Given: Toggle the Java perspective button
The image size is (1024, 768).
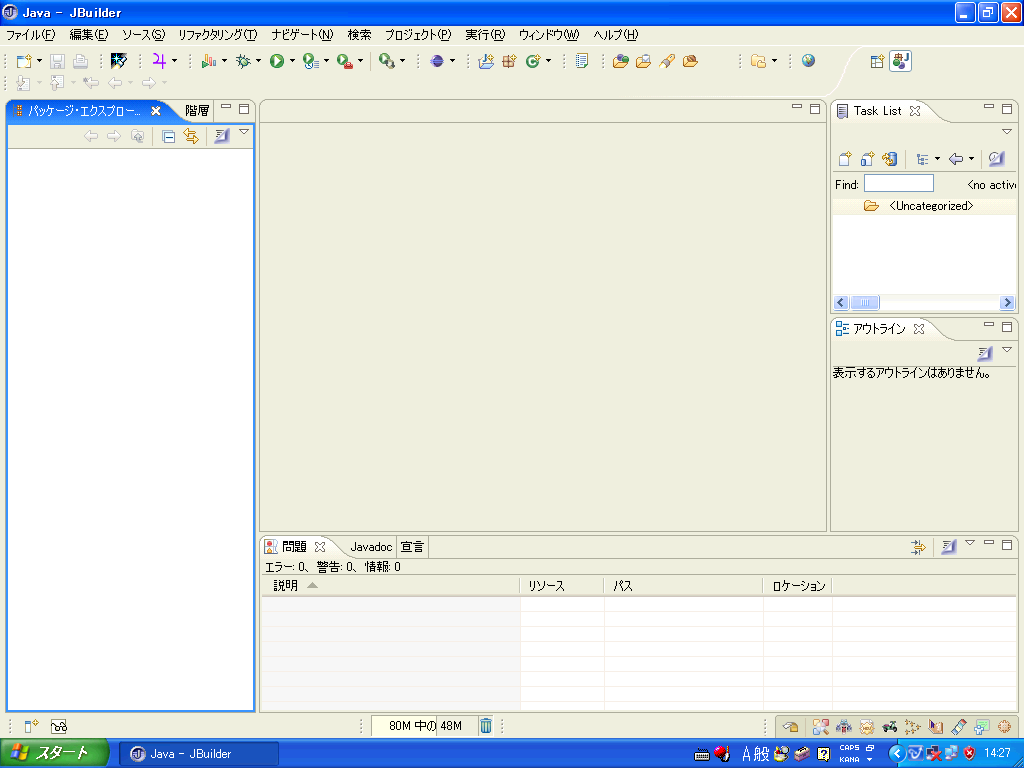Looking at the screenshot, I should 900,61.
